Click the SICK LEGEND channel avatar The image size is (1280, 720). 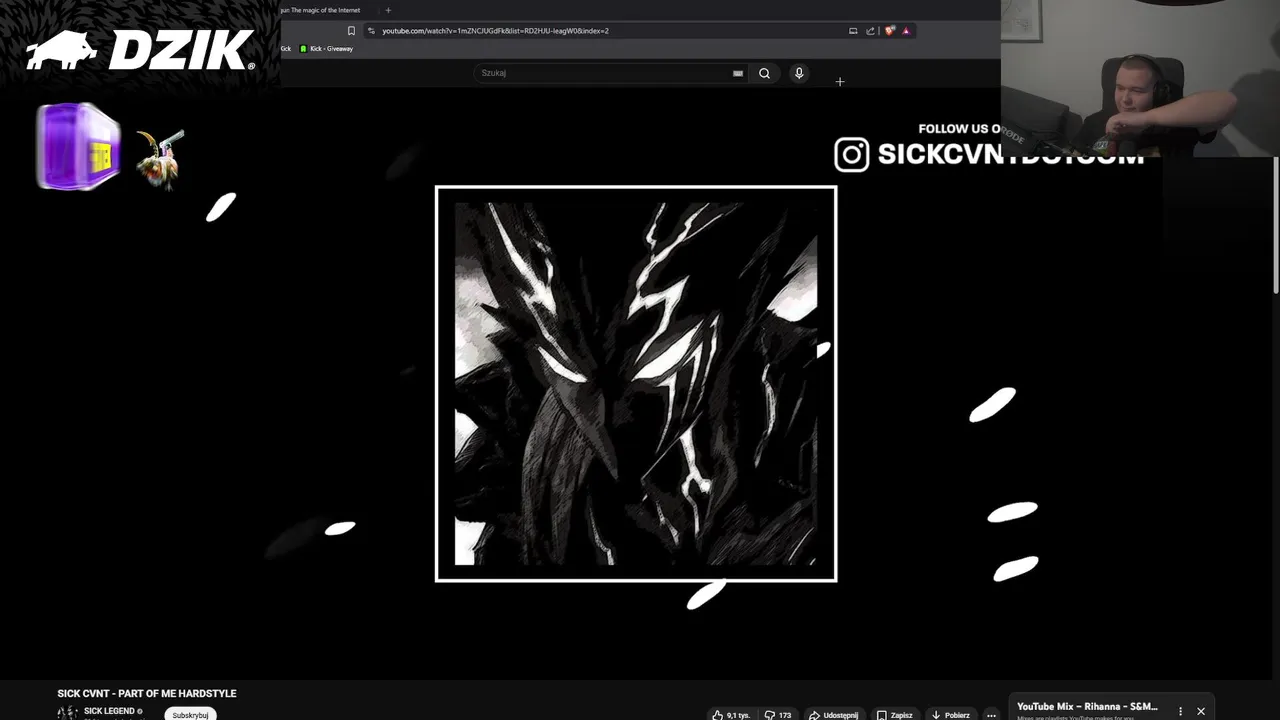[x=67, y=712]
